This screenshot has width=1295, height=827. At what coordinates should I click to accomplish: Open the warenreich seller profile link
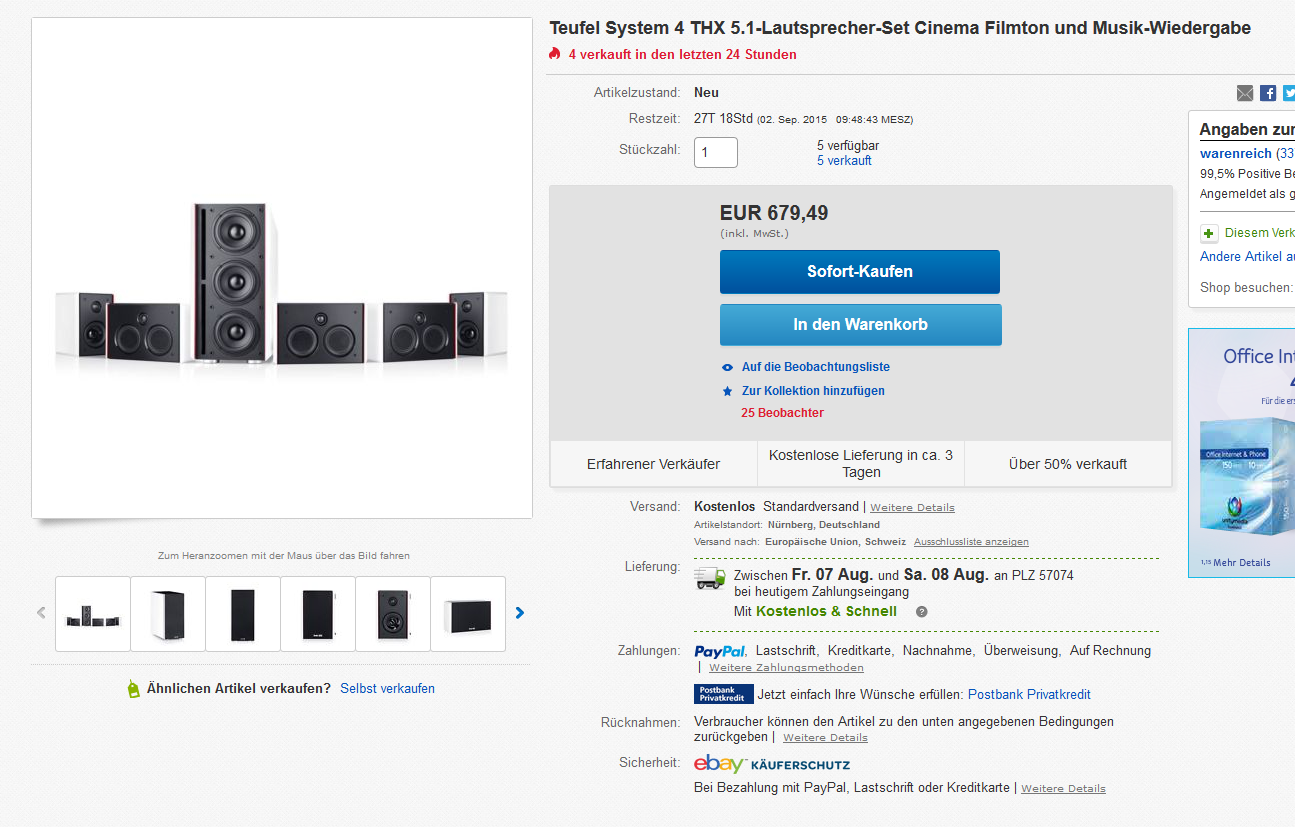[1236, 154]
